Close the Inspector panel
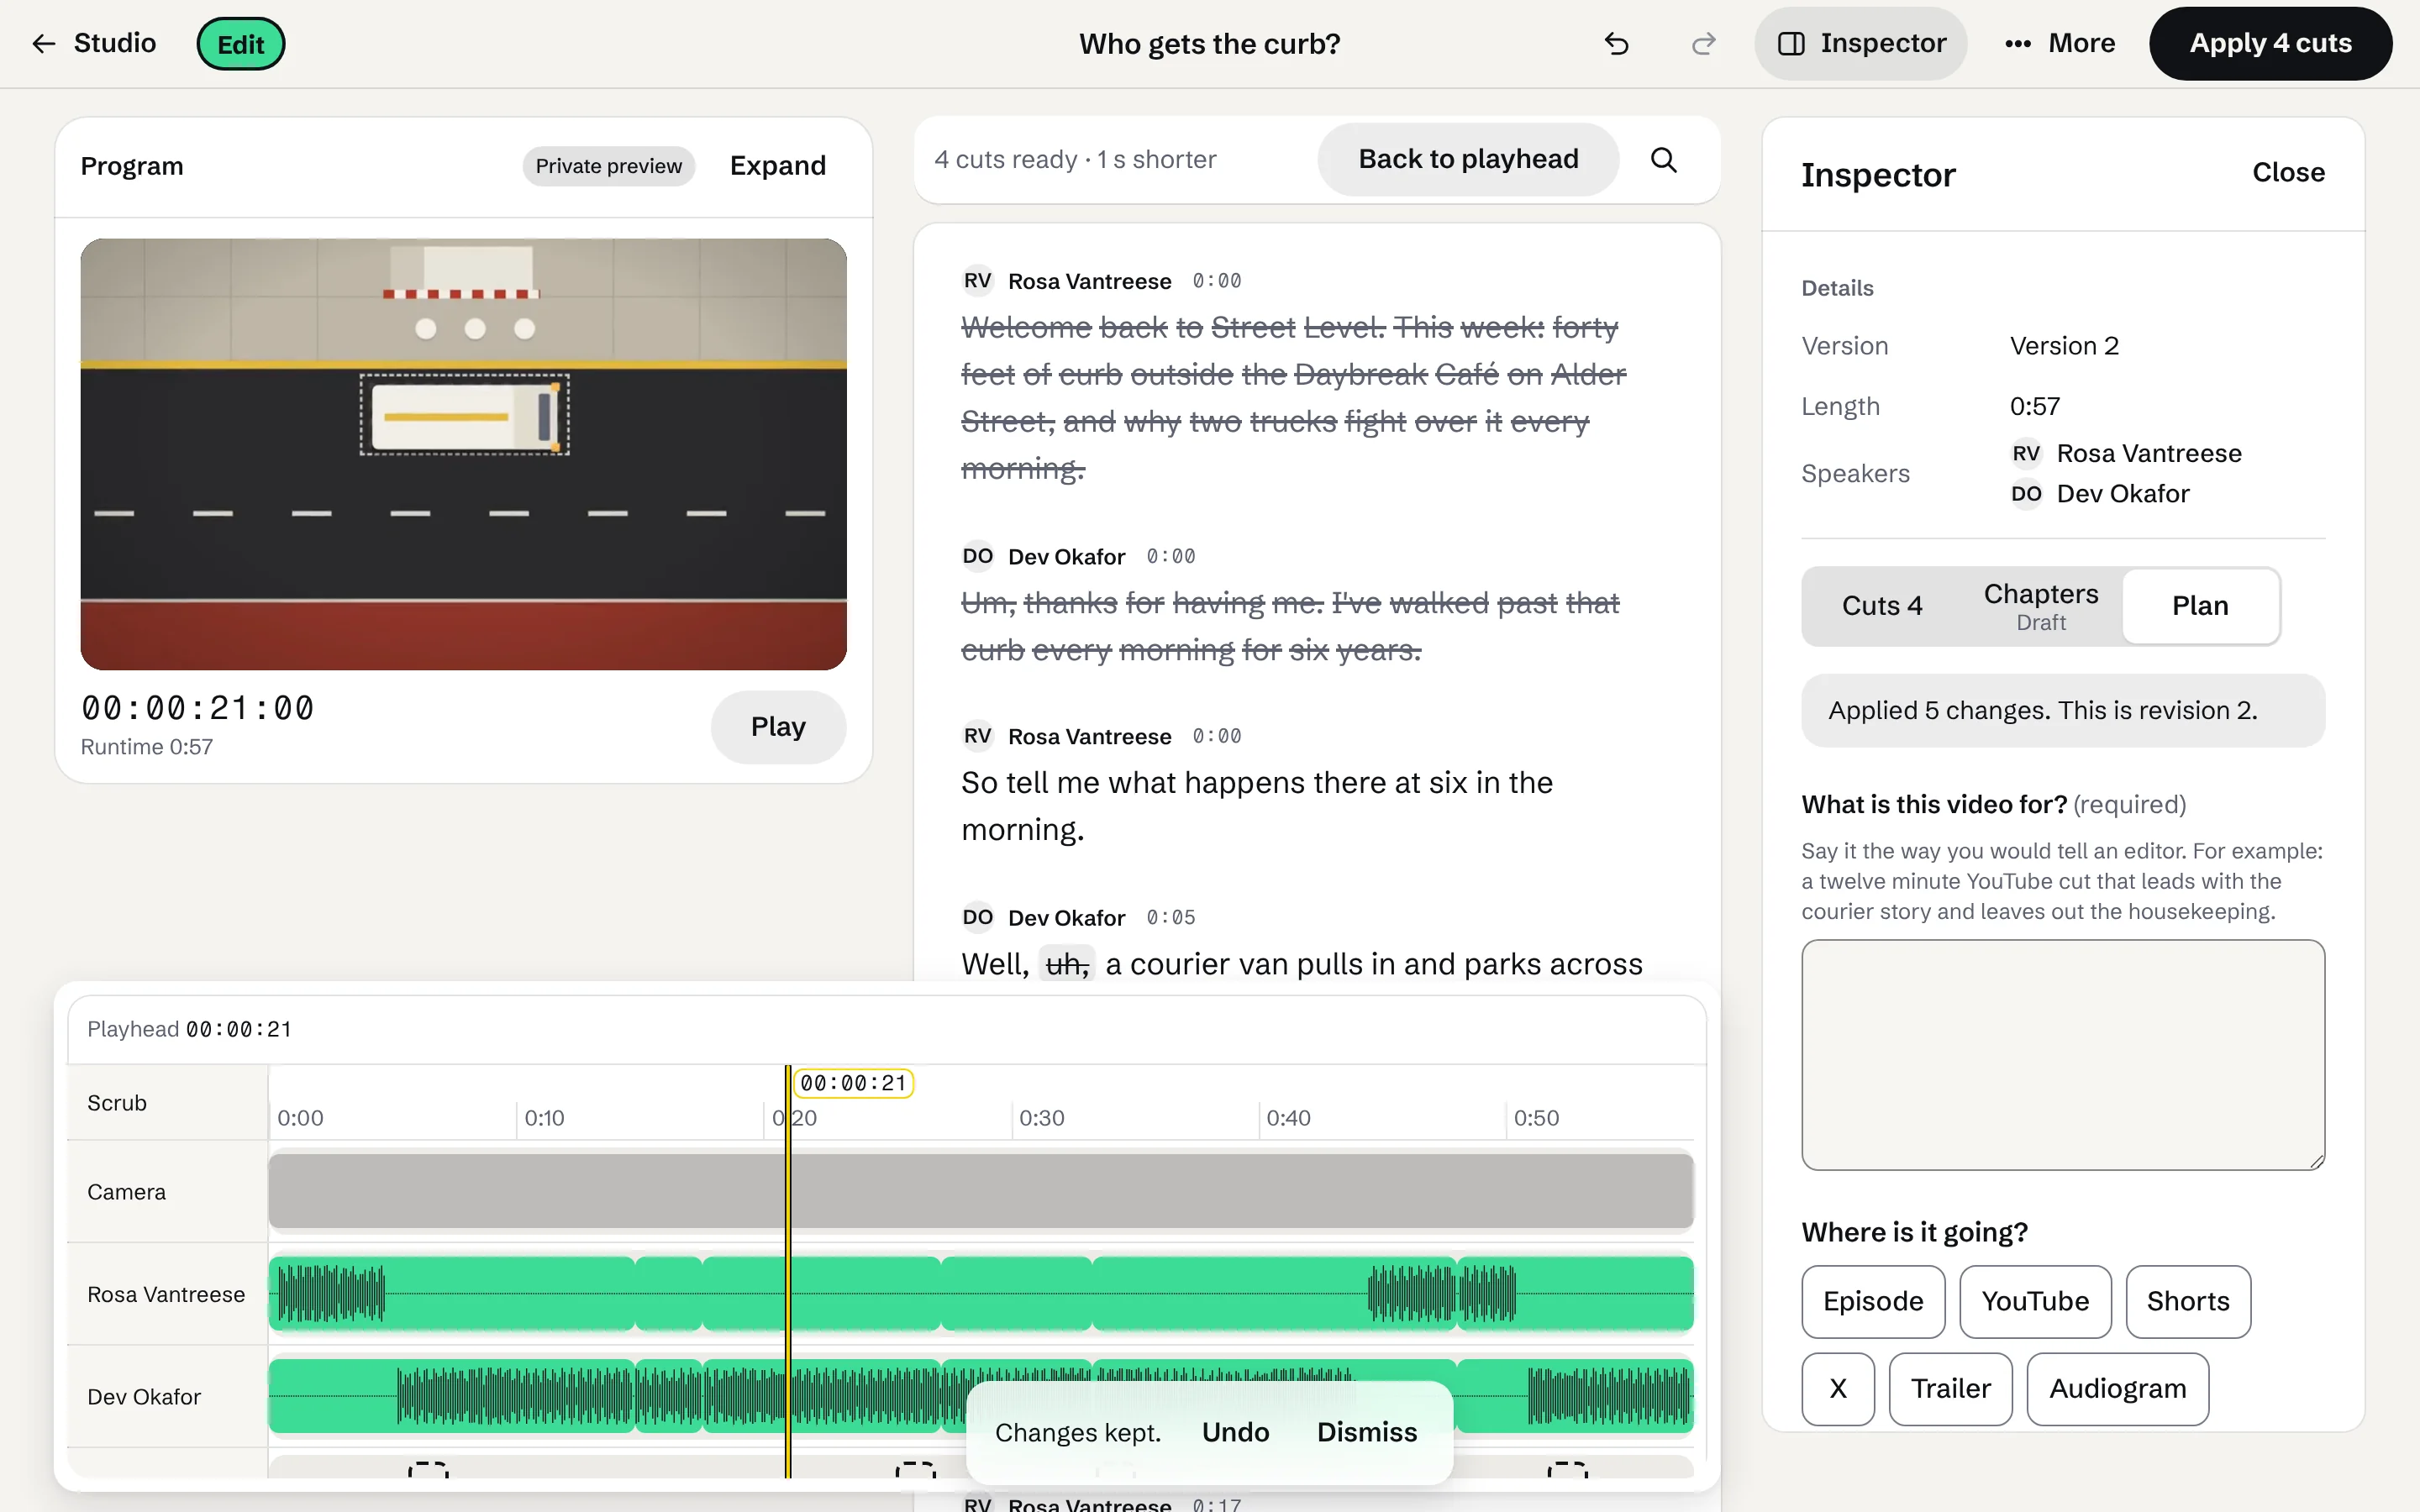Screen dimensions: 2420x1512 coord(2288,173)
